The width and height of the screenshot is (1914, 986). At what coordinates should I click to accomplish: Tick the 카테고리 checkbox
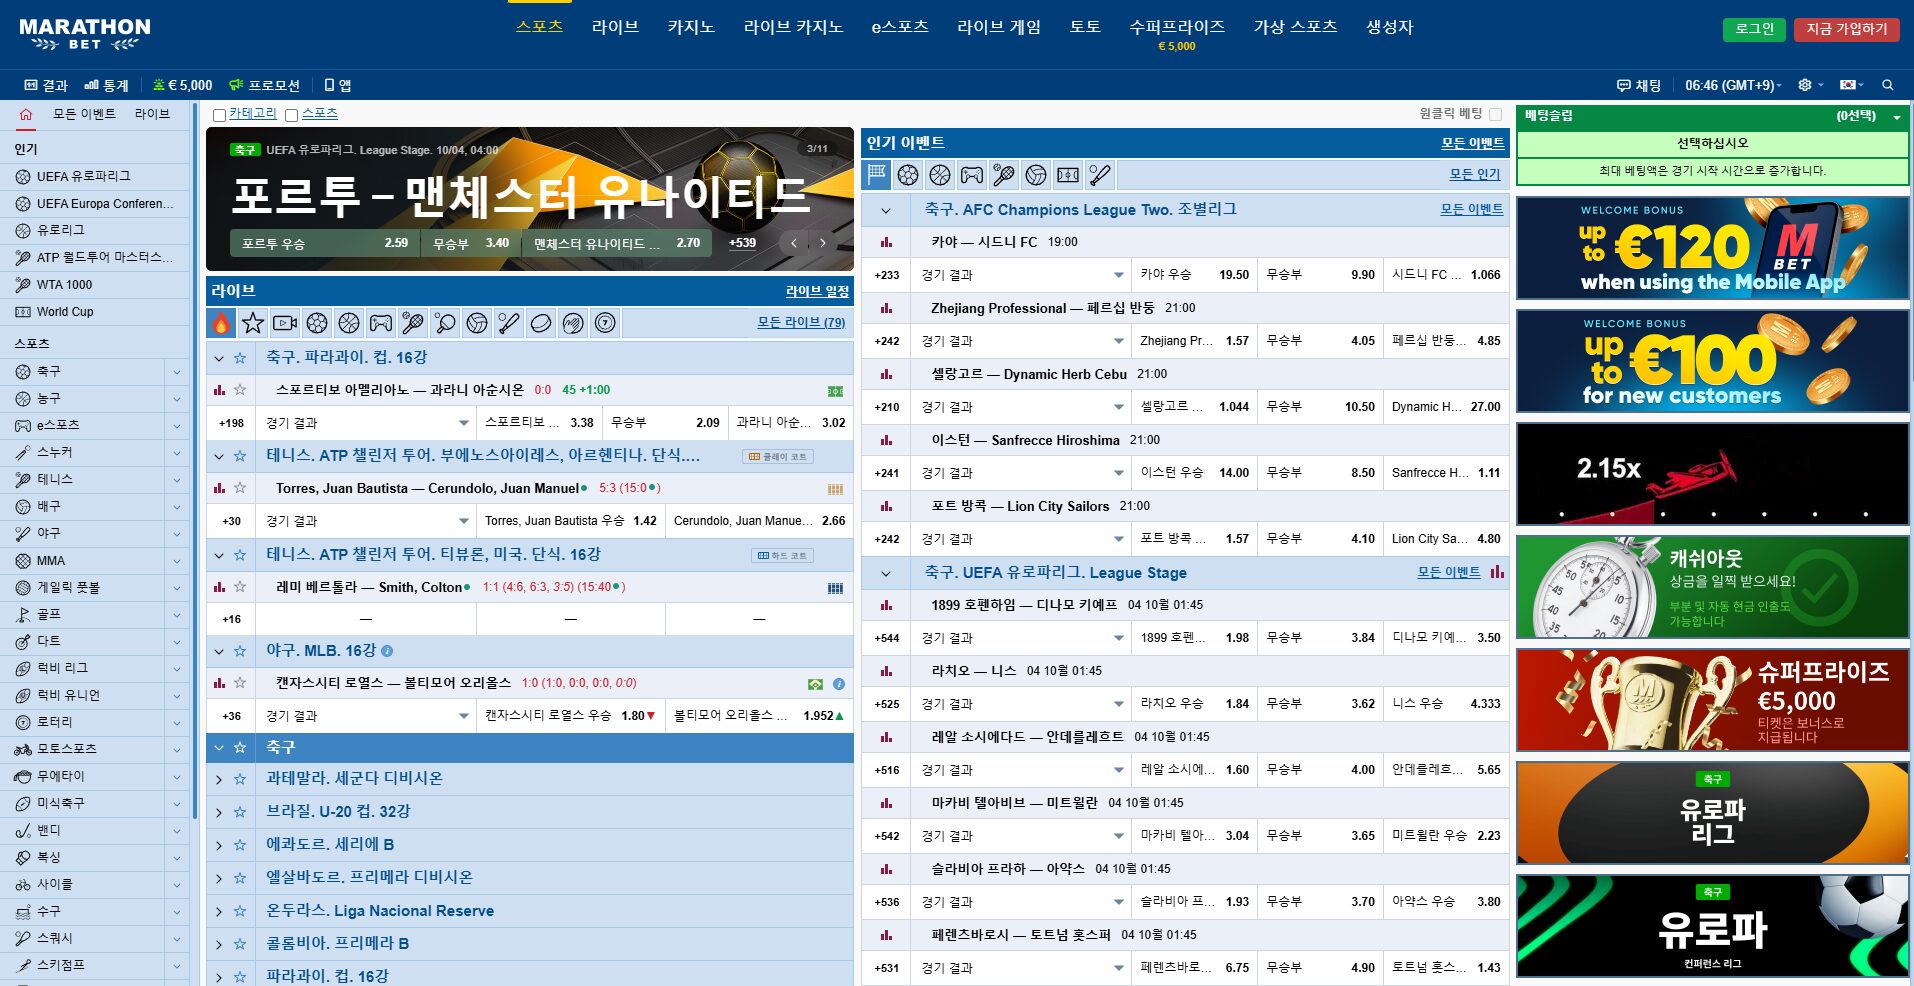(x=219, y=115)
